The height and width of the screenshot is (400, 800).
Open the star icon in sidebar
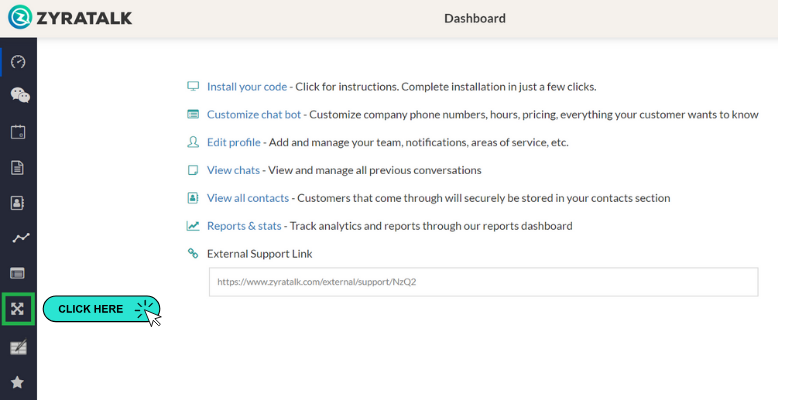point(18,382)
